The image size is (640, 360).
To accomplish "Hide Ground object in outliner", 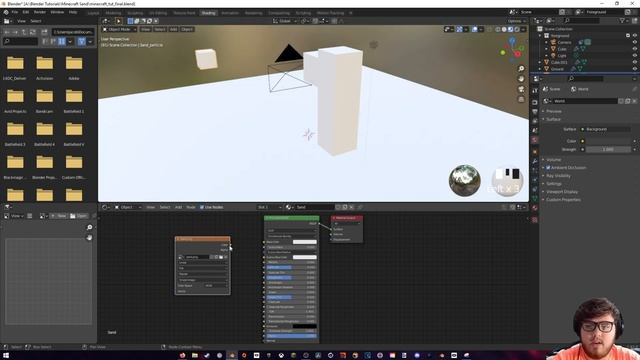I will pyautogui.click(x=635, y=69).
